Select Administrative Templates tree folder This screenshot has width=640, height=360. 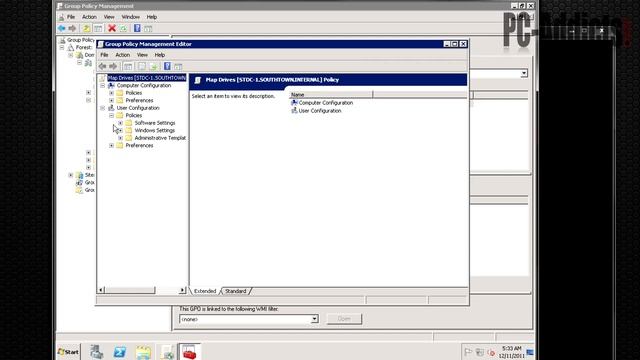160,138
